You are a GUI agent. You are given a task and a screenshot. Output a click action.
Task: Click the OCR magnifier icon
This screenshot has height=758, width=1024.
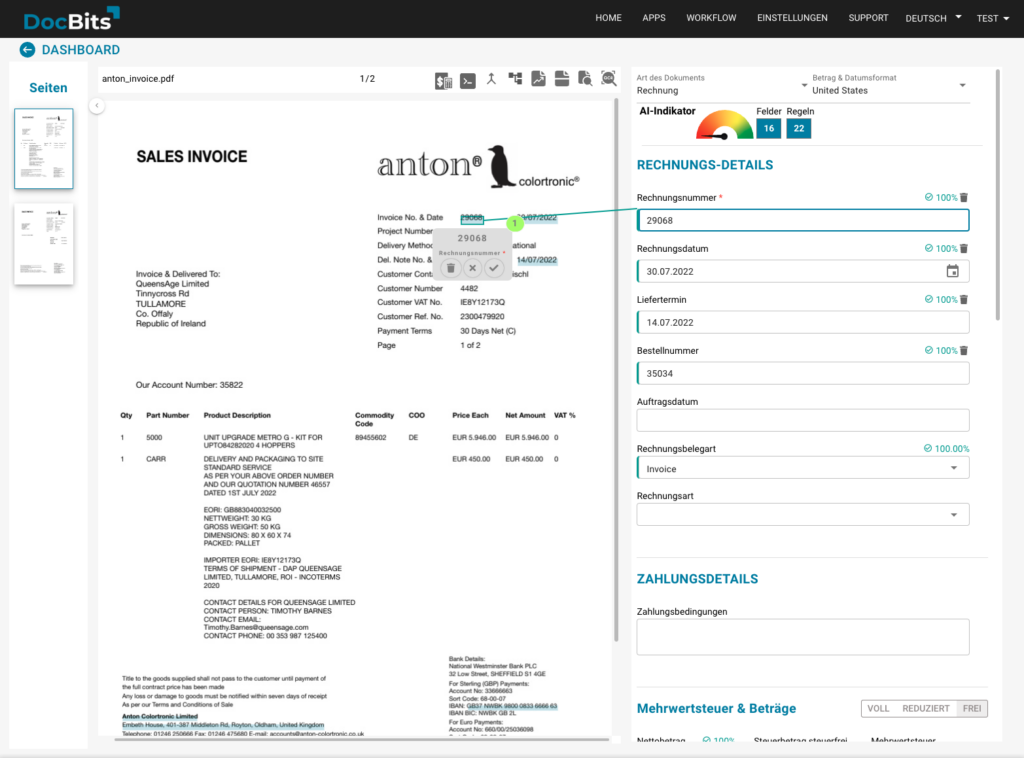pyautogui.click(x=608, y=80)
